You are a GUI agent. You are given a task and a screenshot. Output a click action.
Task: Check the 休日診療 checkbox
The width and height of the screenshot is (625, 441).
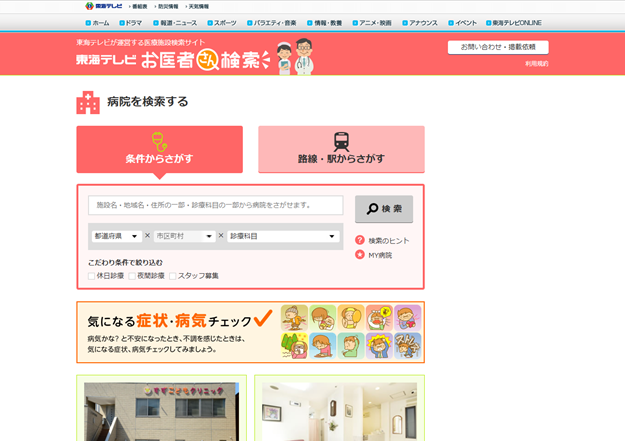coord(91,276)
